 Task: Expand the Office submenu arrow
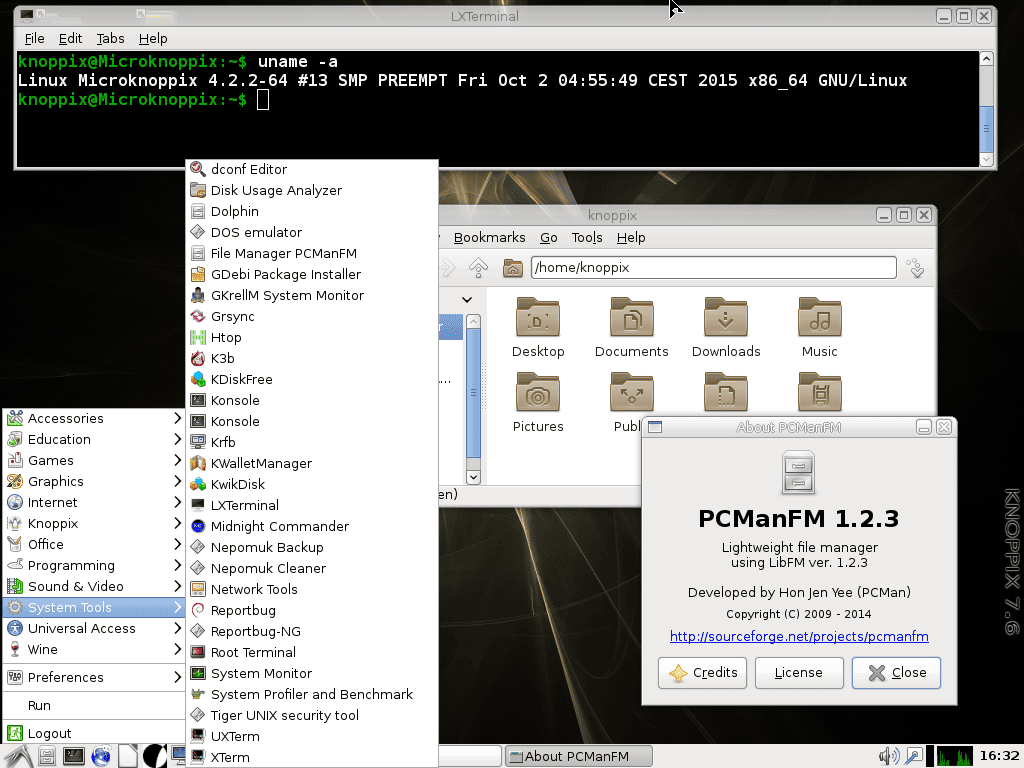click(x=177, y=544)
